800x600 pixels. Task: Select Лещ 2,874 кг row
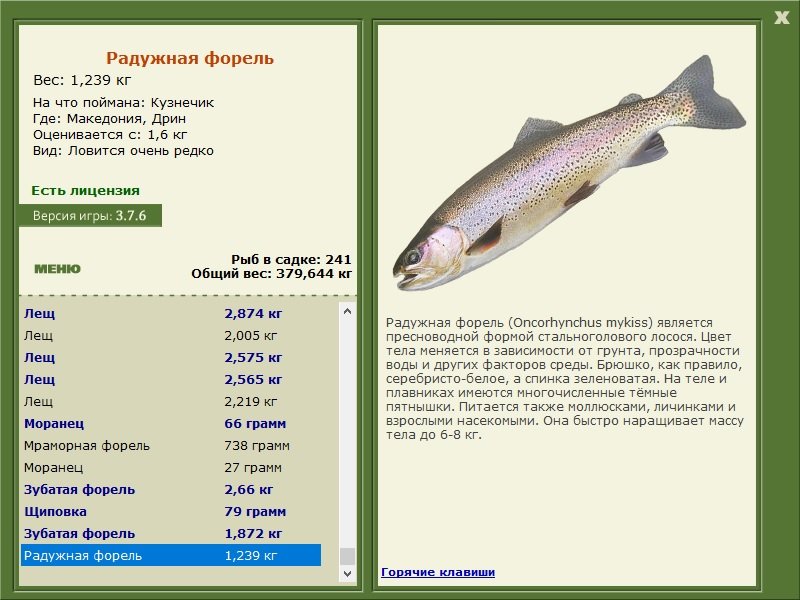(171, 314)
